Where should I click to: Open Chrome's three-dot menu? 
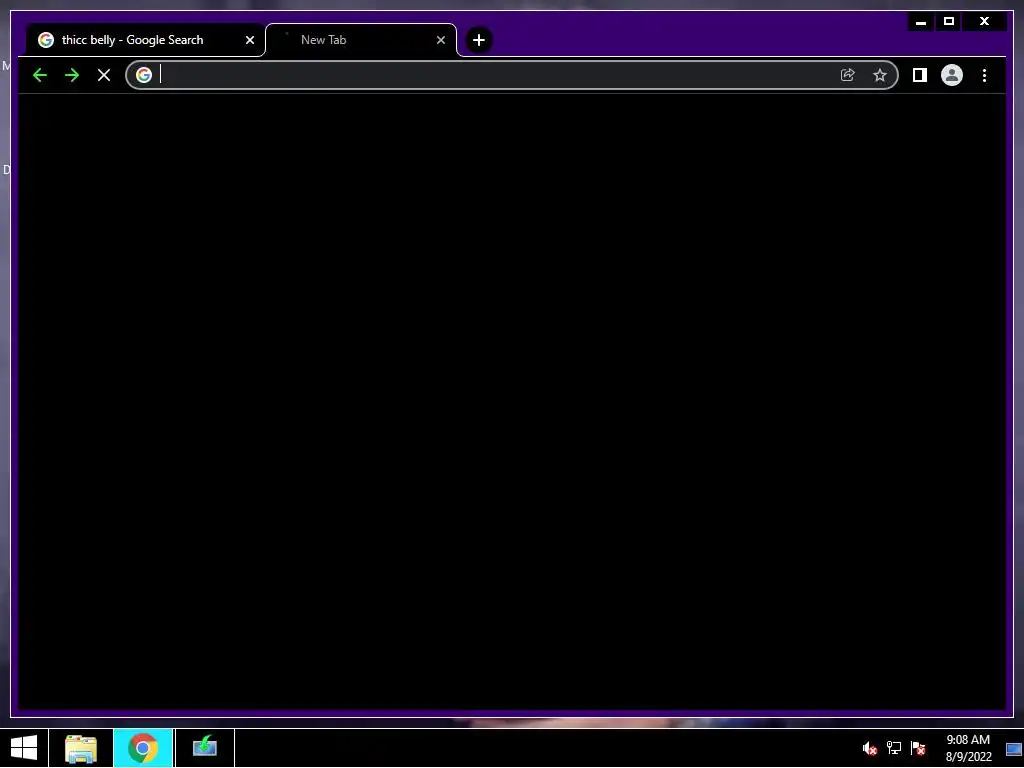(x=984, y=75)
